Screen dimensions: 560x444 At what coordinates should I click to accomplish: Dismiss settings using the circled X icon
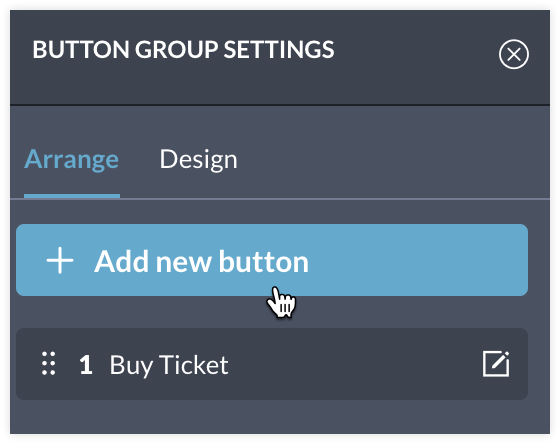click(514, 54)
